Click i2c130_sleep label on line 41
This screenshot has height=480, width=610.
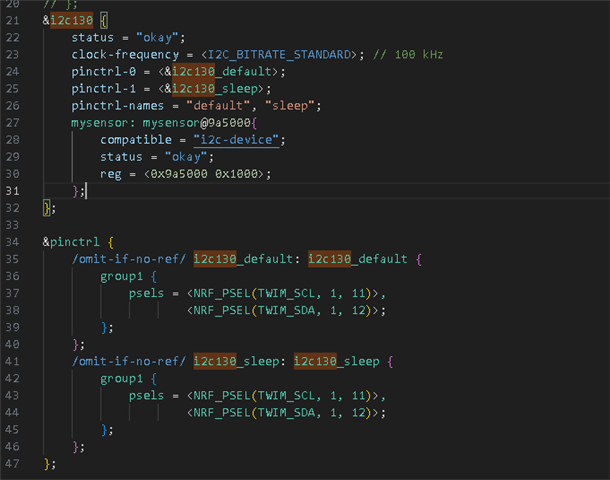(x=236, y=361)
